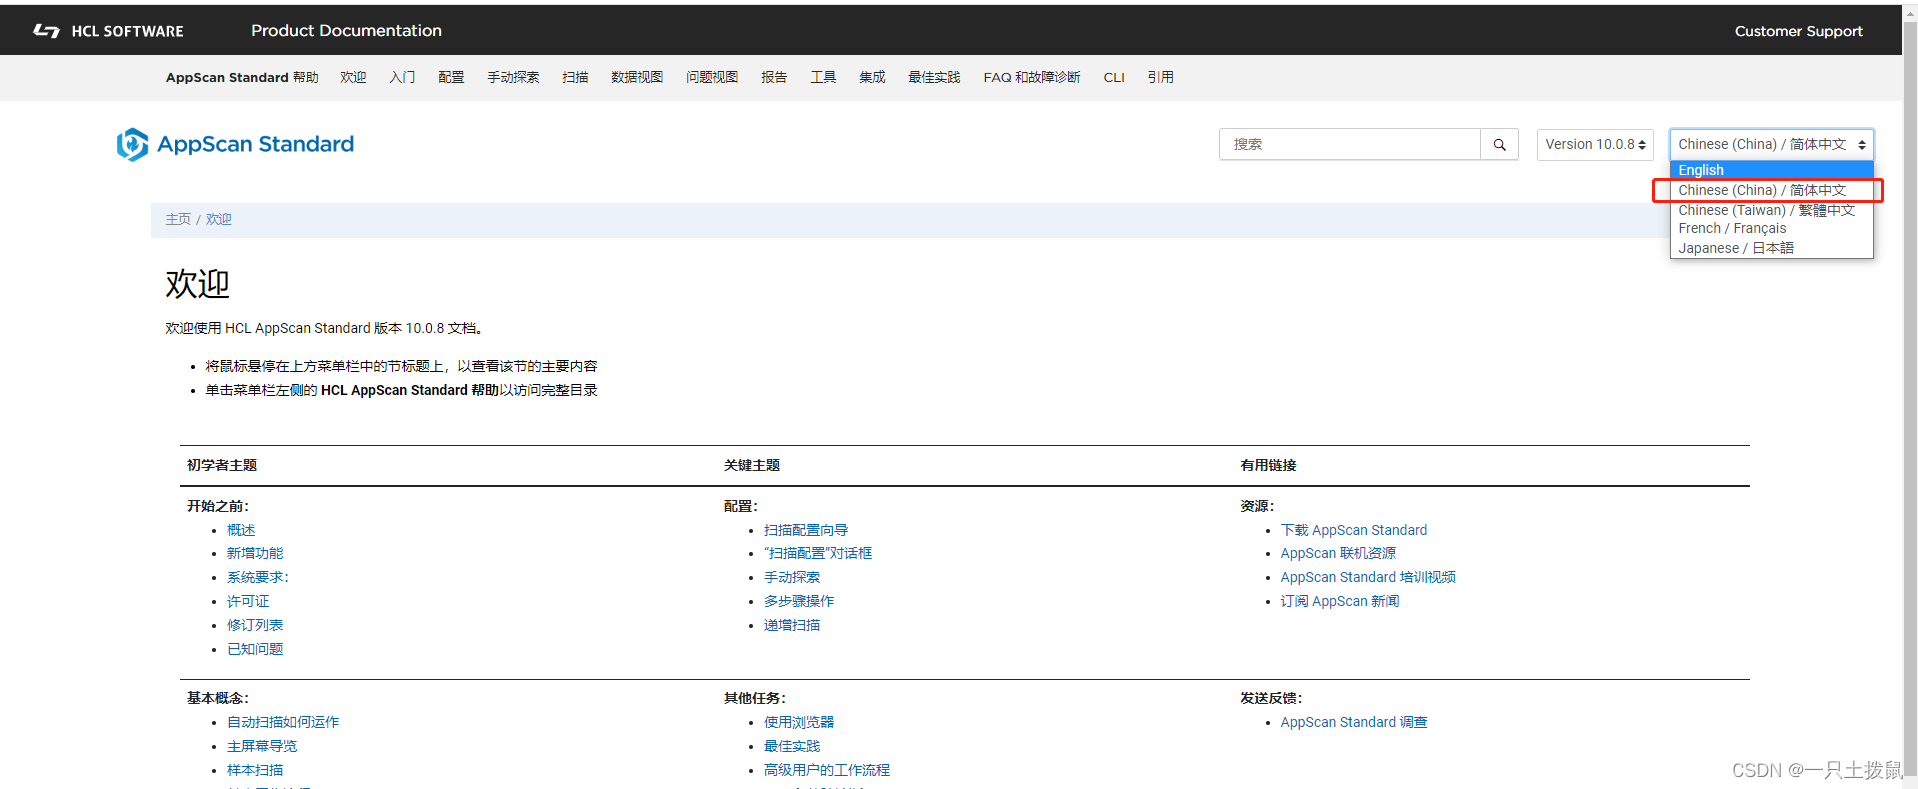Screen dimensions: 1918x789
Task: Open the 手动探索 menu item
Action: point(513,77)
